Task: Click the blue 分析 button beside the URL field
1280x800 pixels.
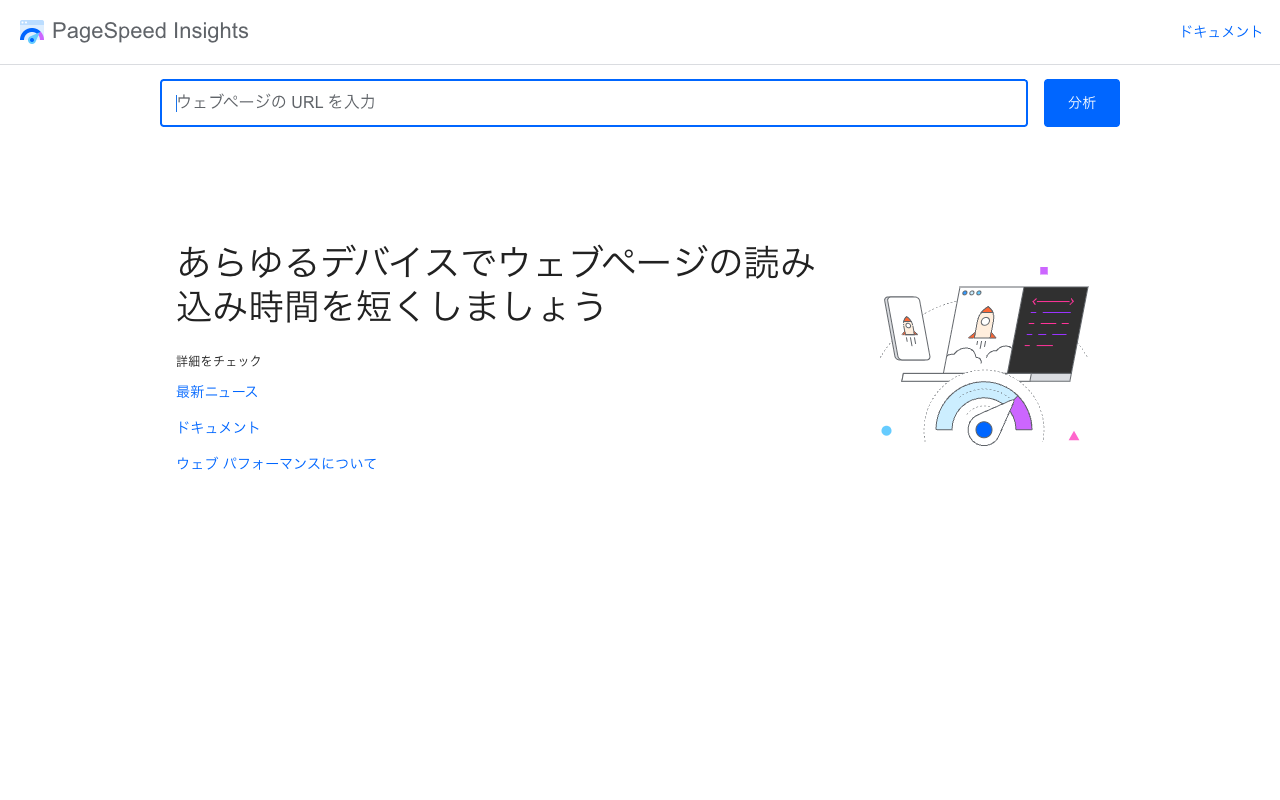Action: [x=1081, y=102]
